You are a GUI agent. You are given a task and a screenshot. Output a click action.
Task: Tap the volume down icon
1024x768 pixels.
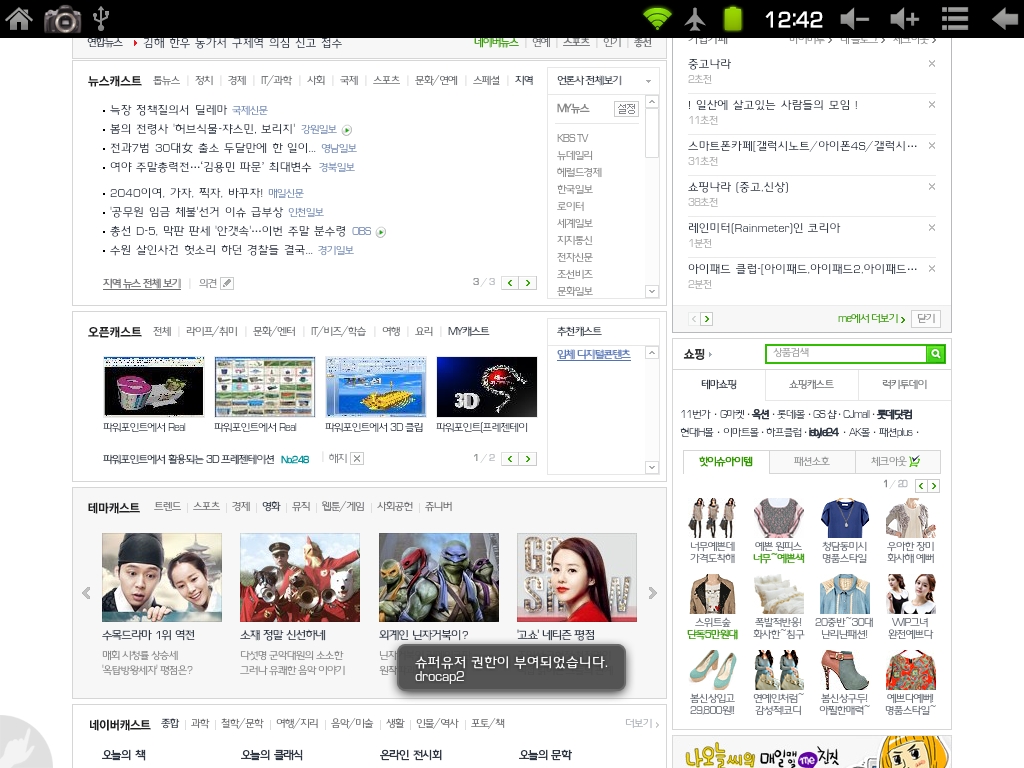pos(854,19)
